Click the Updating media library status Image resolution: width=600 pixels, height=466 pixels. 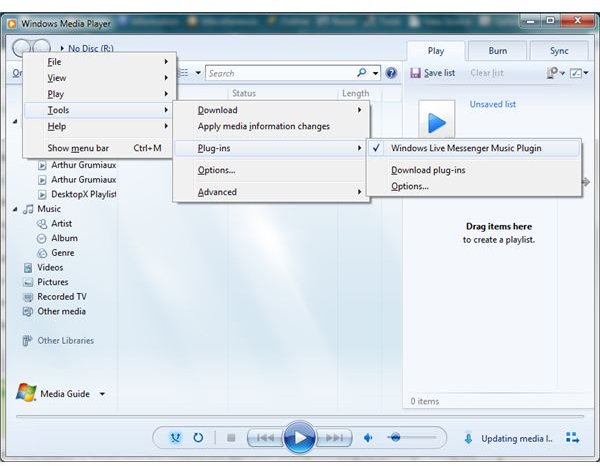[x=517, y=438]
